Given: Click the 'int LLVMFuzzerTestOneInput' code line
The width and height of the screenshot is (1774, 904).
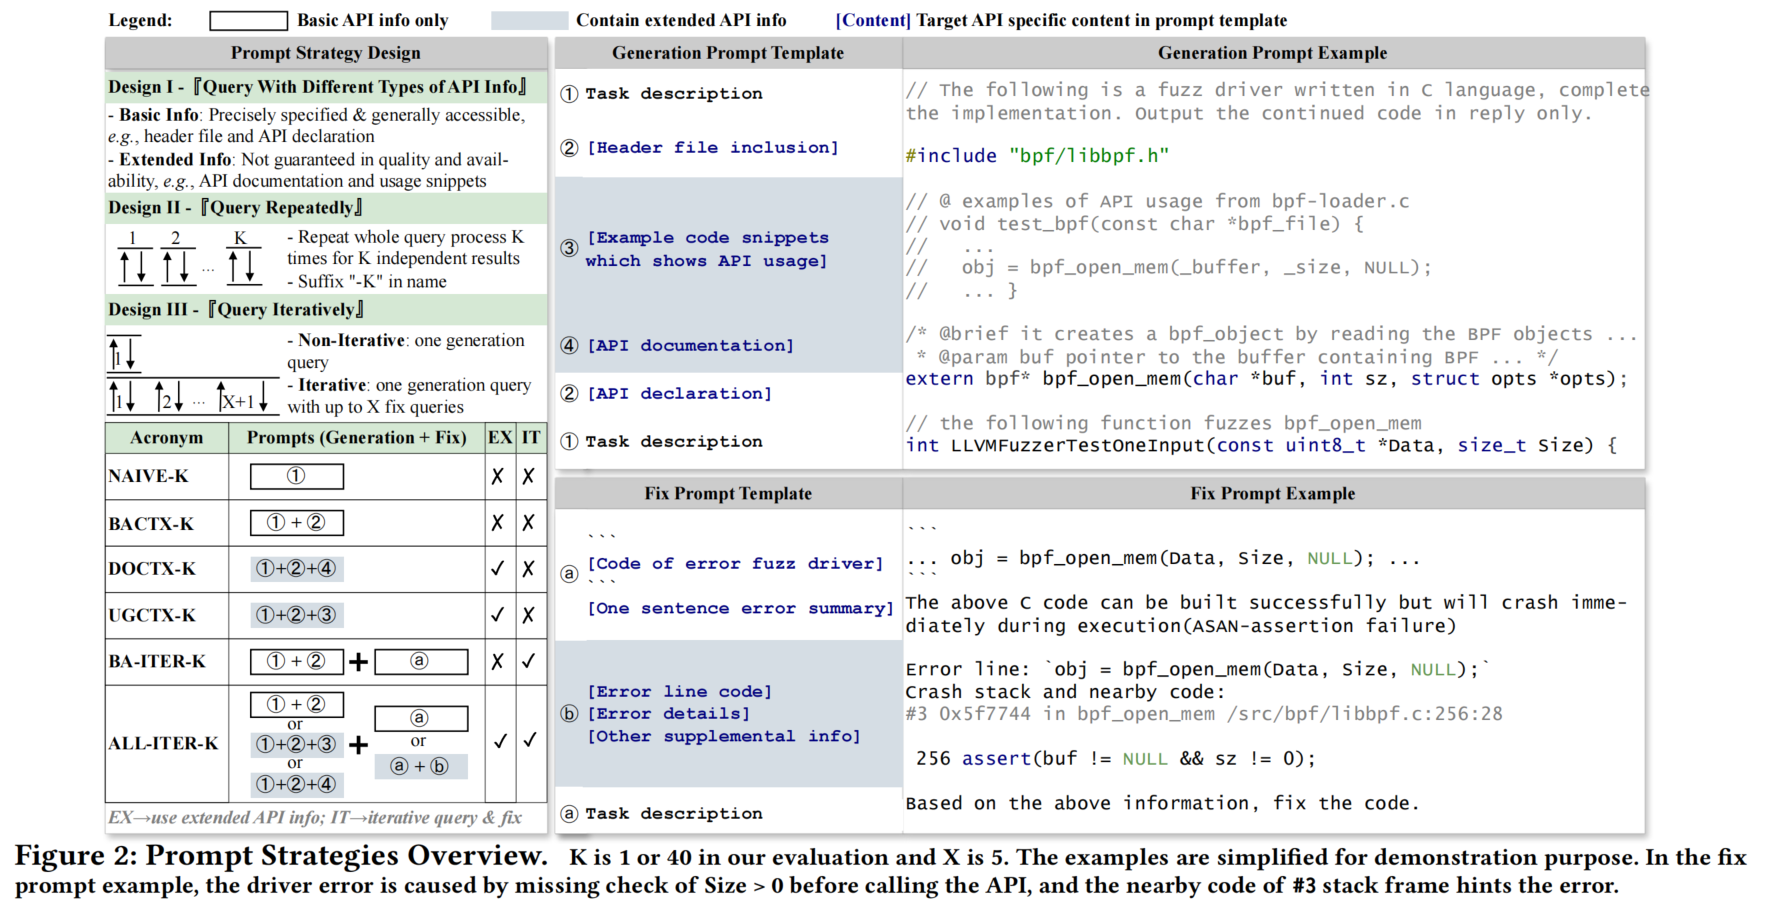Looking at the screenshot, I should 1261,445.
